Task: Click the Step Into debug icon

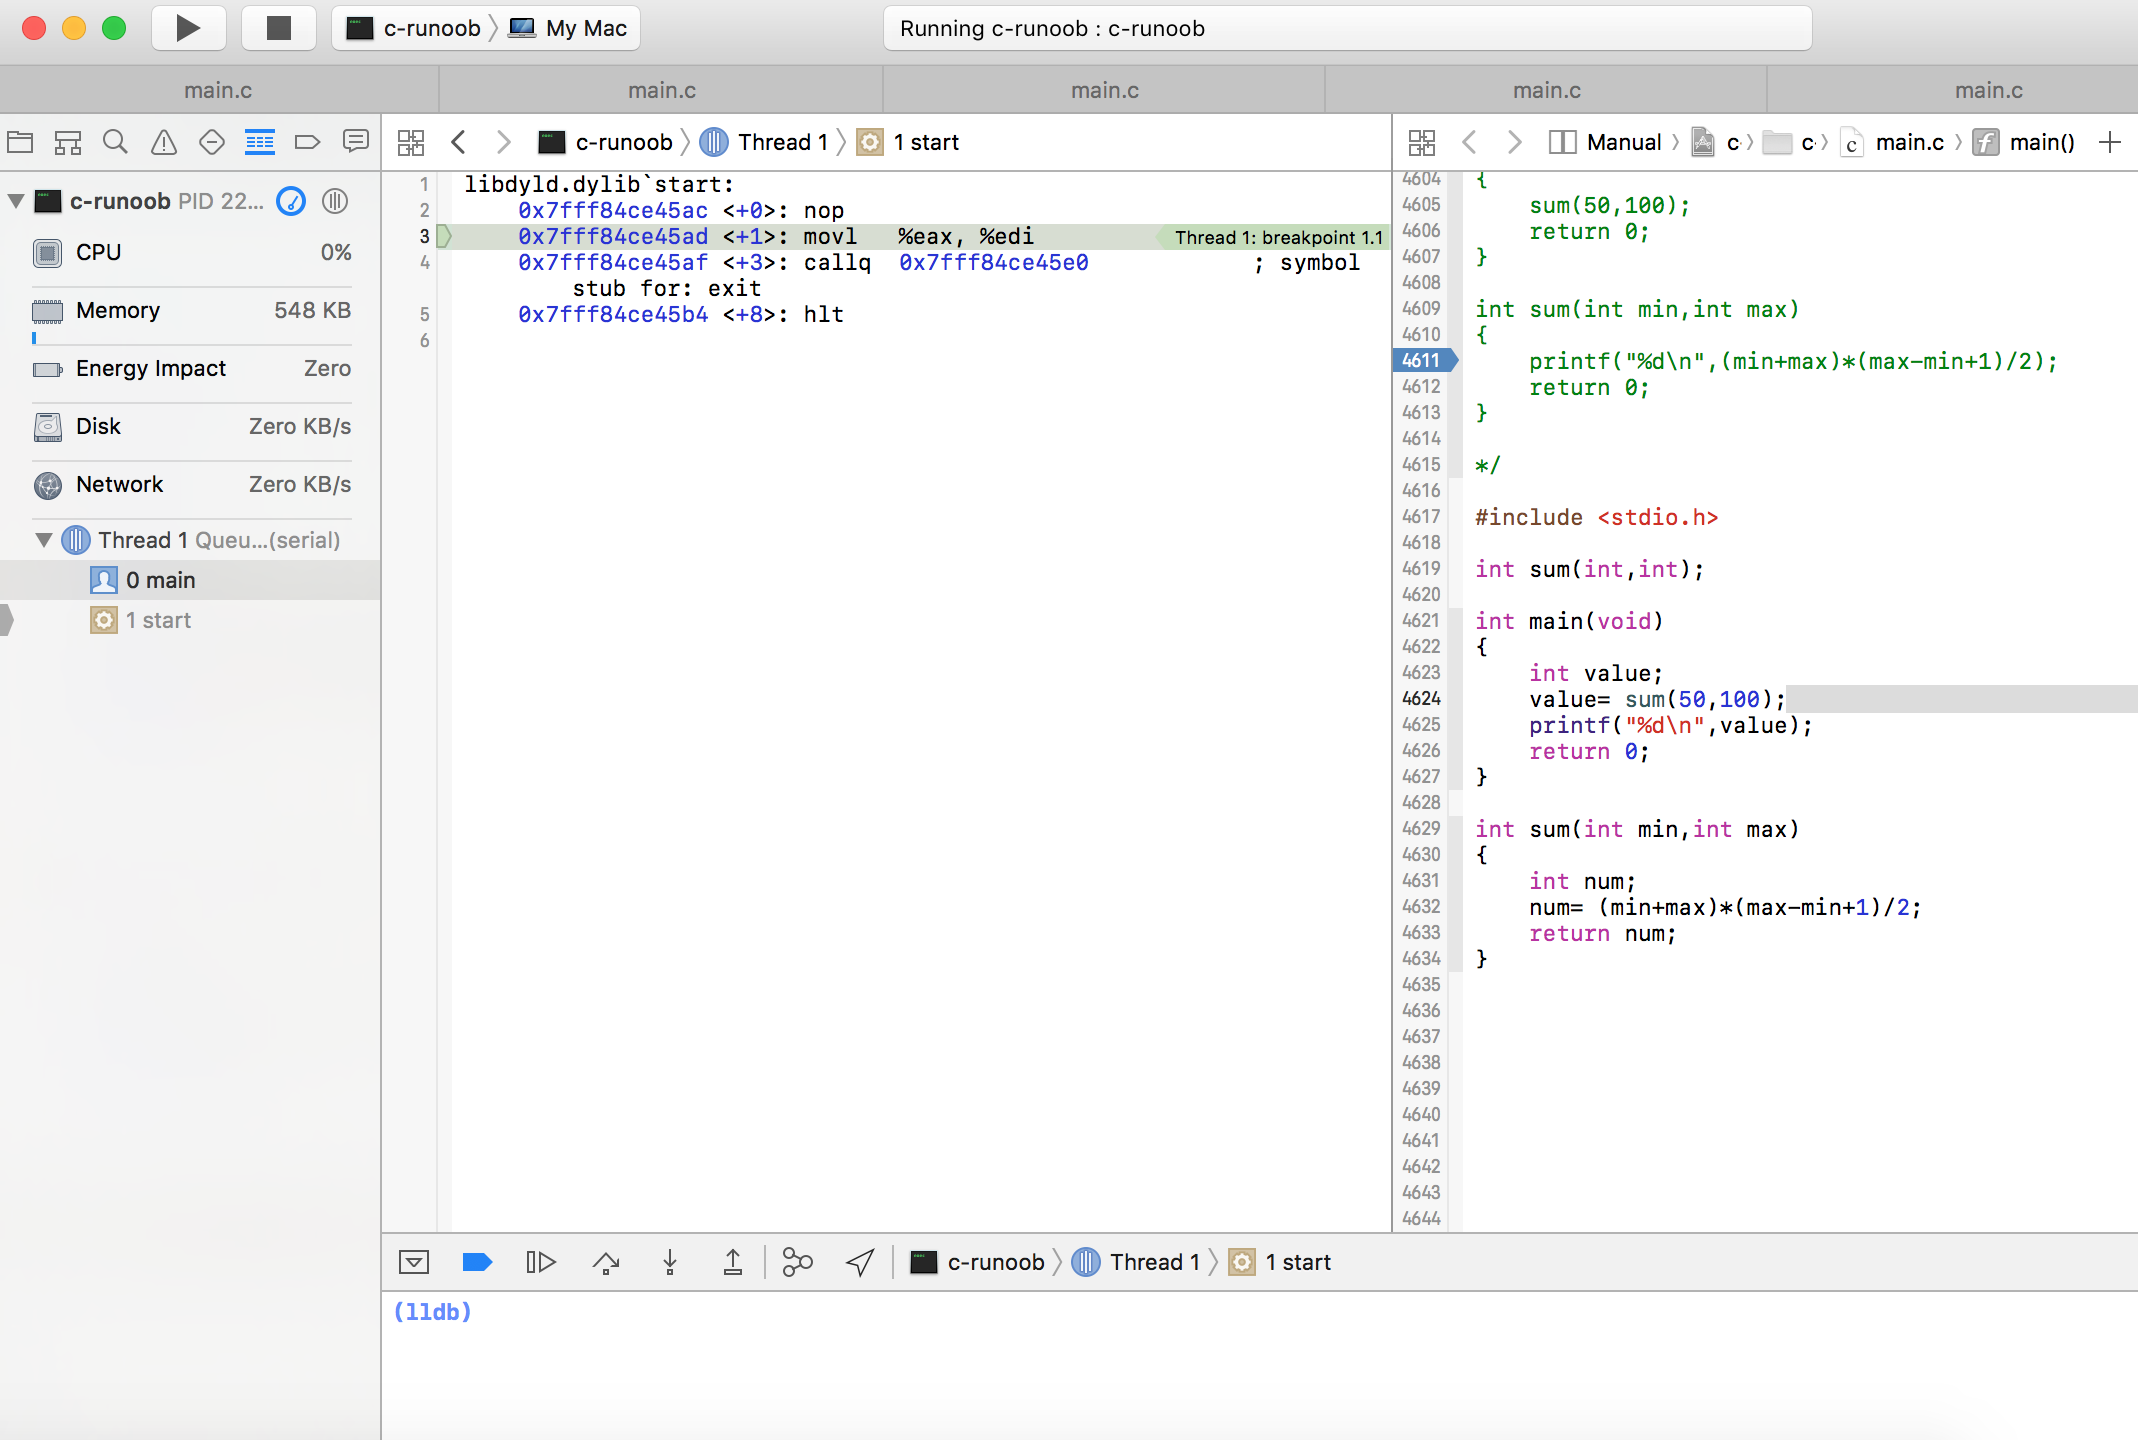Action: click(670, 1262)
